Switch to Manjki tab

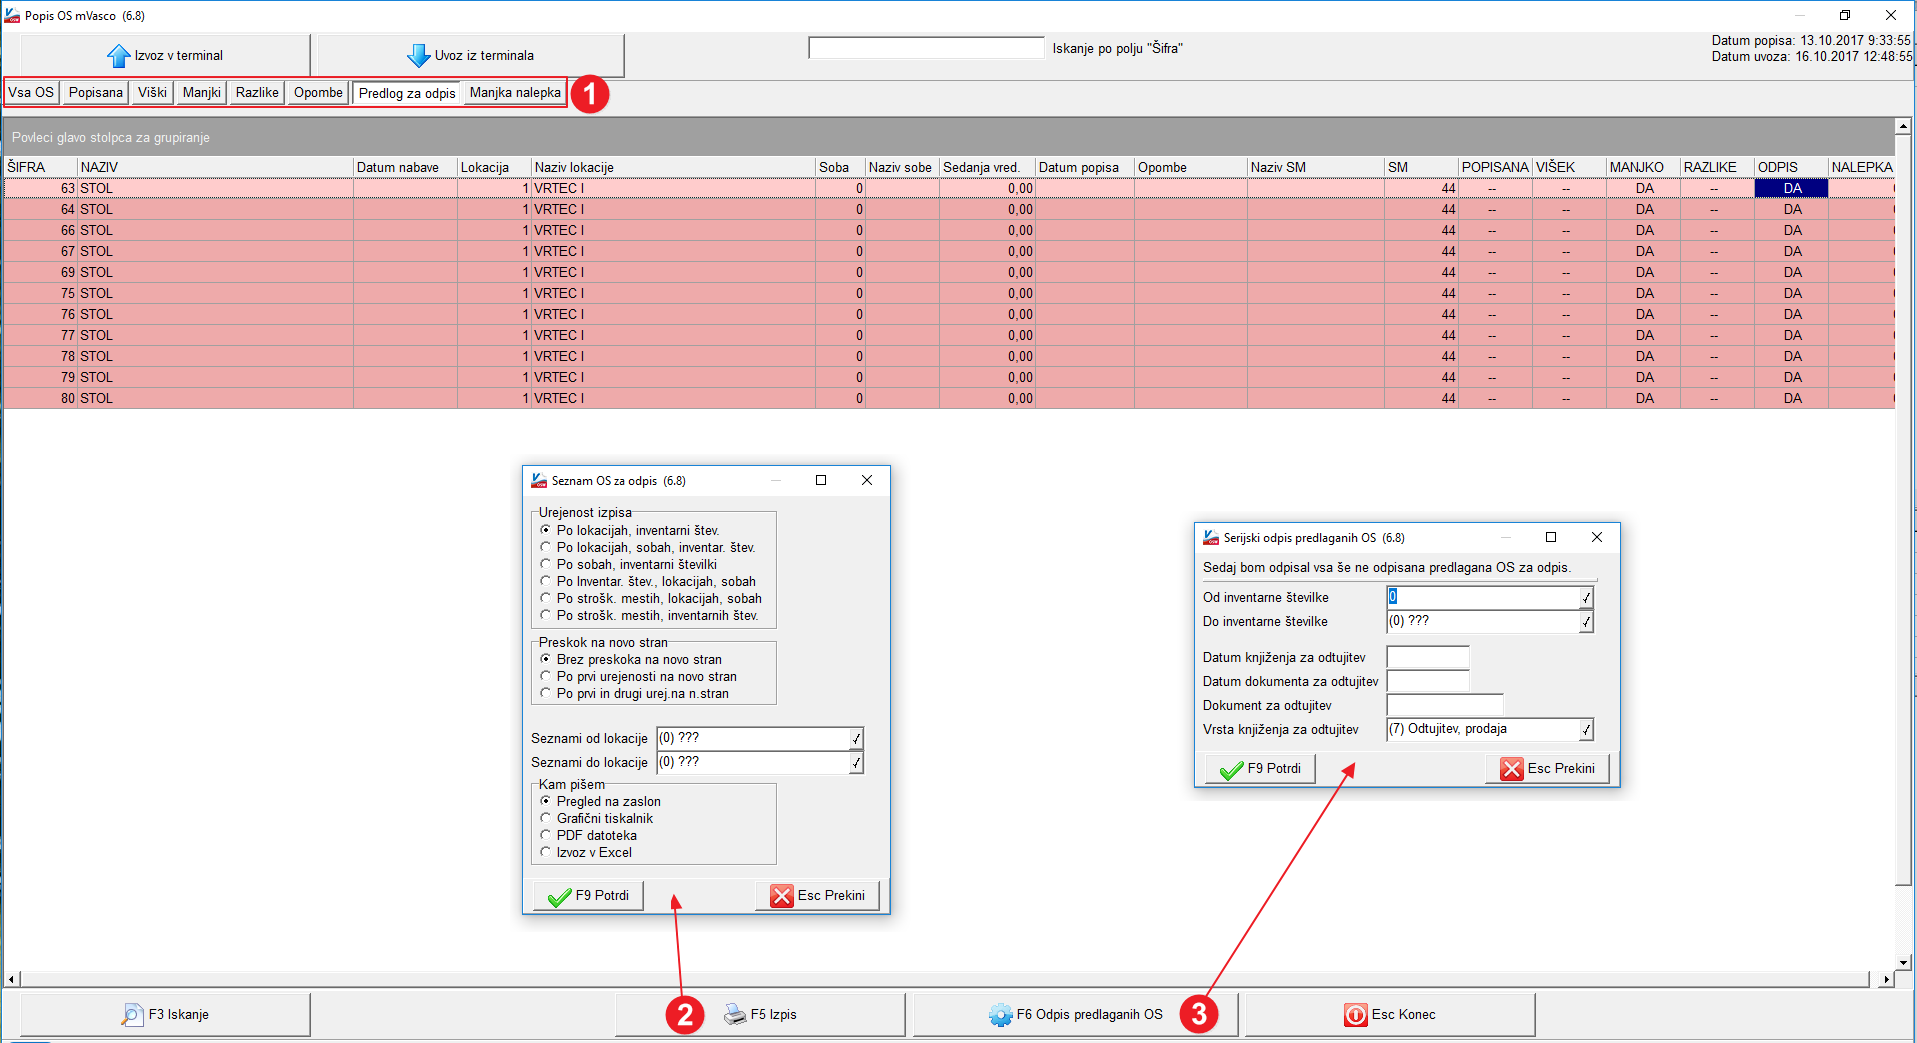pos(202,93)
